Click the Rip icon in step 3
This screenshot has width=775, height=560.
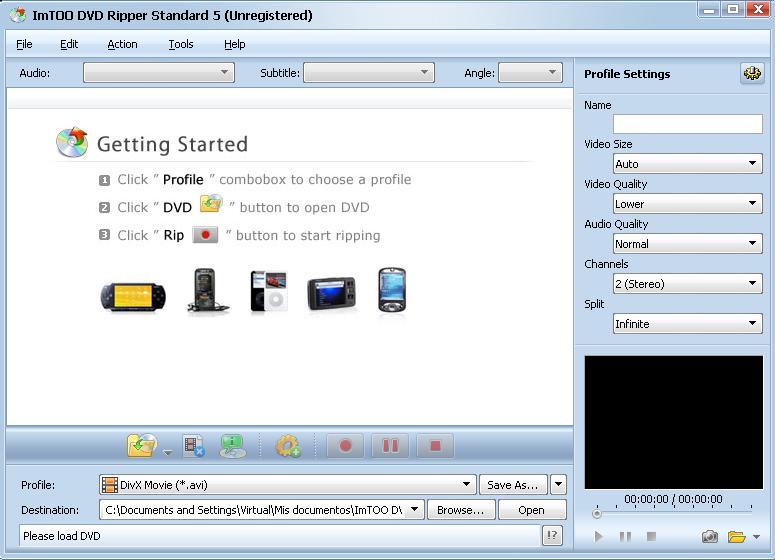tap(205, 235)
